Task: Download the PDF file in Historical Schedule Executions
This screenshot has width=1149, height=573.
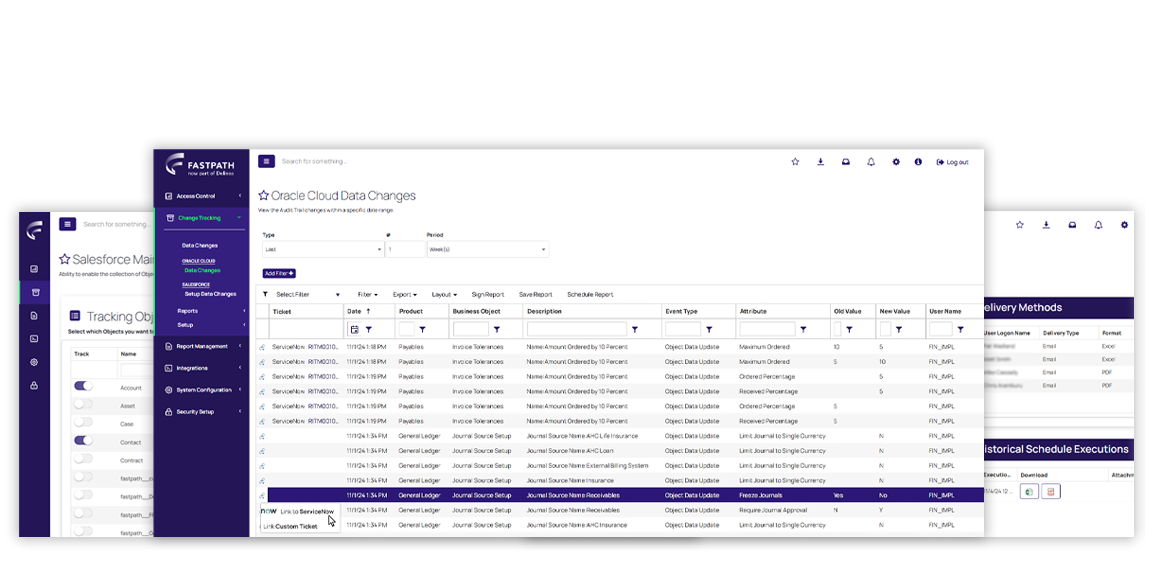Action: (x=1051, y=492)
